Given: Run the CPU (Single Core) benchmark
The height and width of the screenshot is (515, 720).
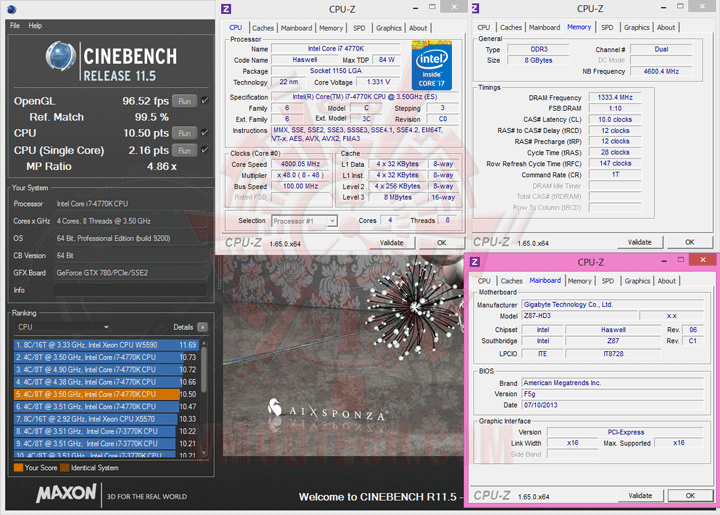Looking at the screenshot, I should pos(185,150).
